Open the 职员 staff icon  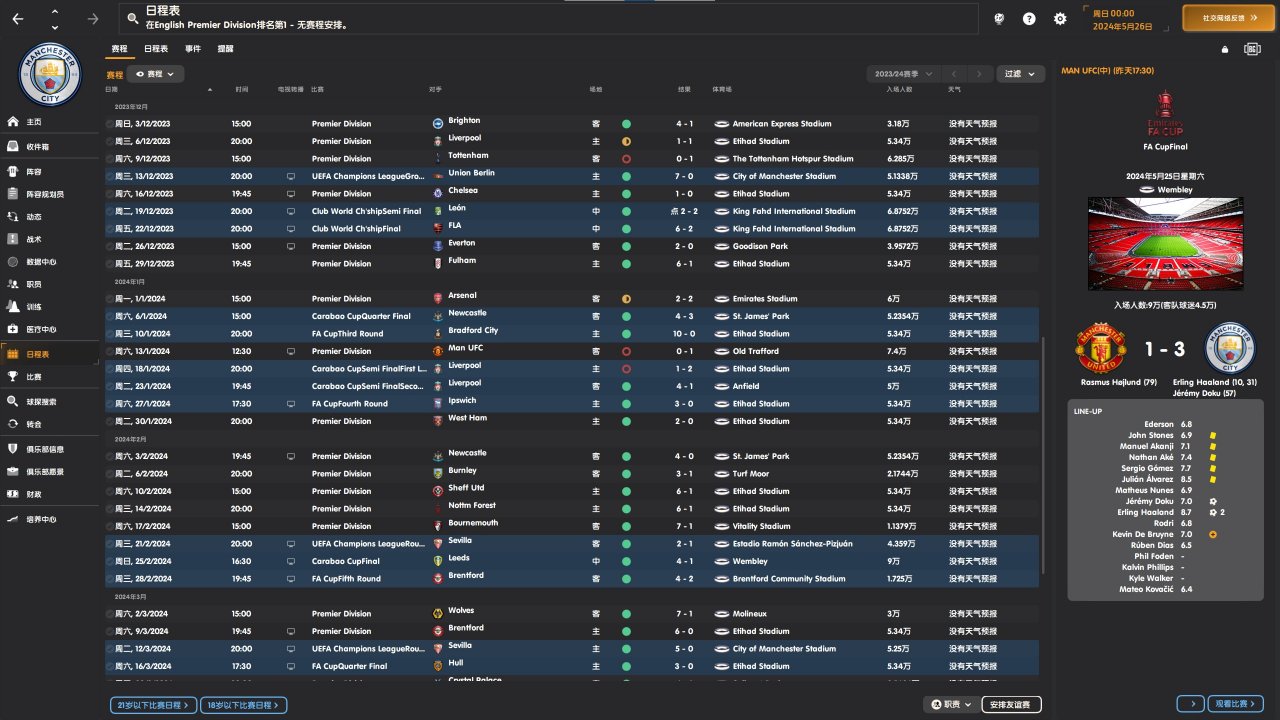point(13,284)
